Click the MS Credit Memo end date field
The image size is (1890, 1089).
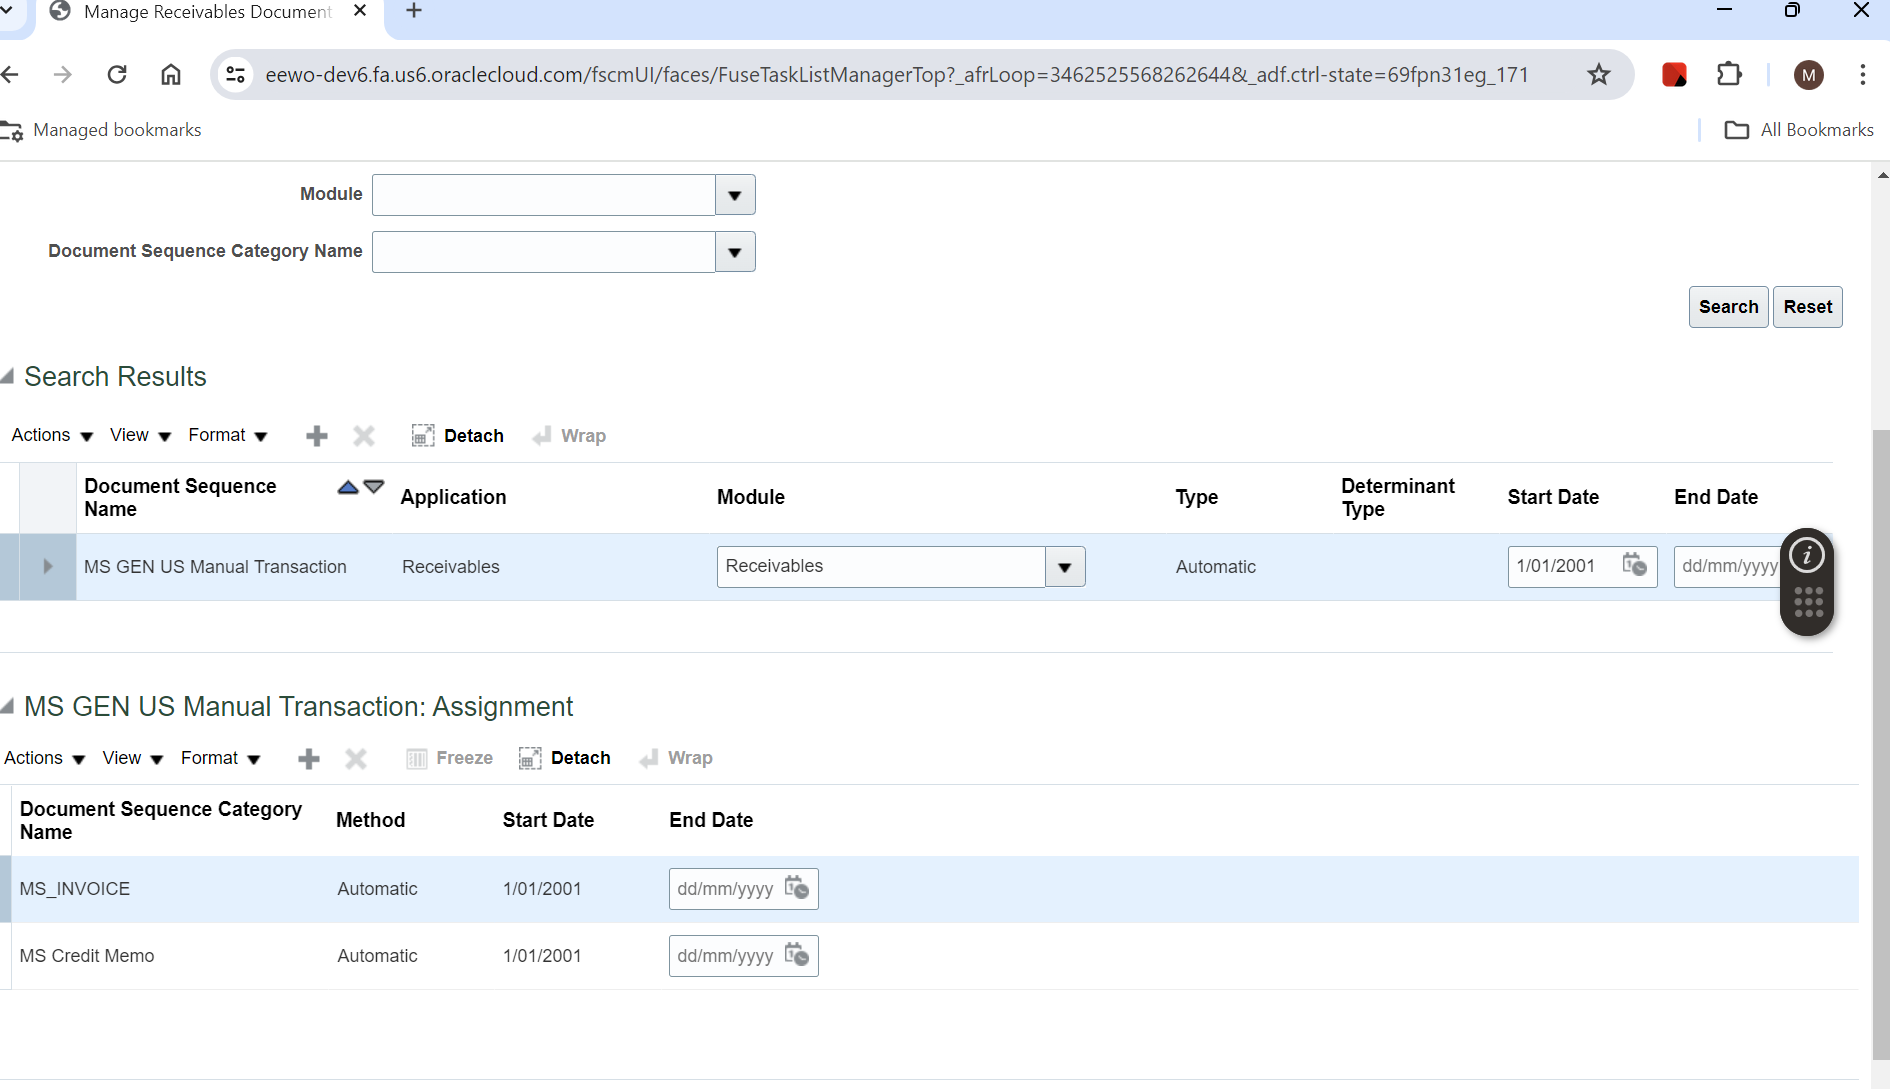(x=735, y=955)
